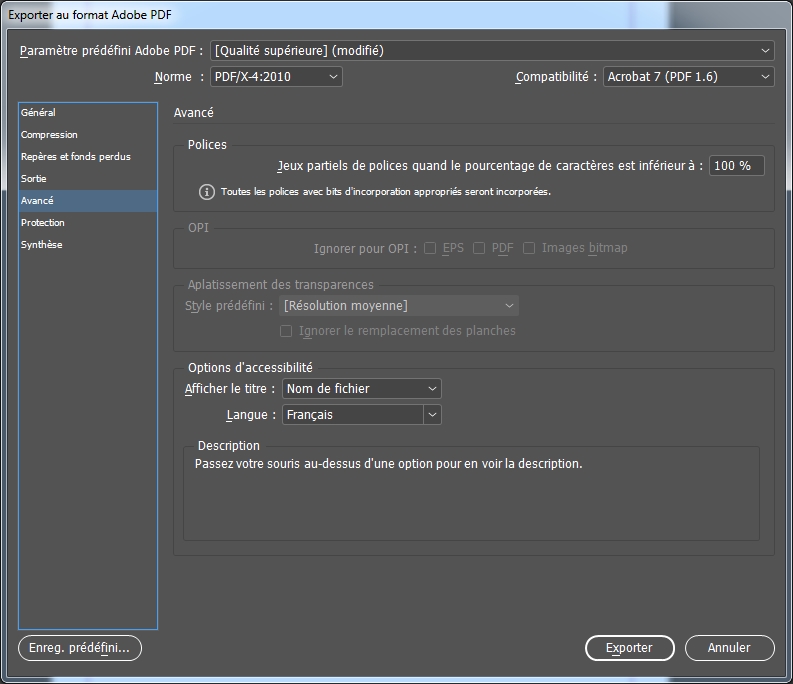This screenshot has width=793, height=684.
Task: Show the Synthèse section
Action: (x=88, y=245)
